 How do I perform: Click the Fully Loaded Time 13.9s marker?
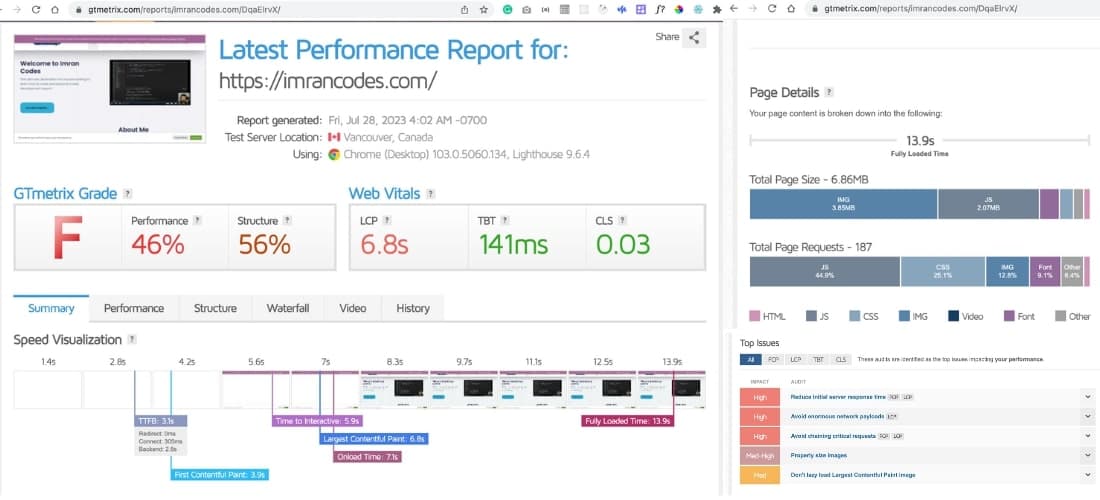[627, 421]
